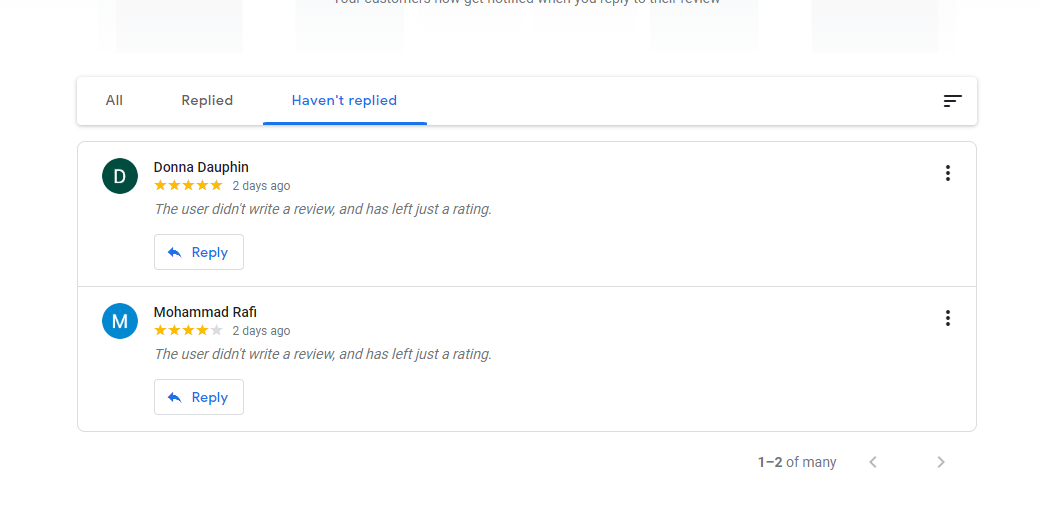Switch to the Replied tab
This screenshot has height=524, width=1039.
tap(207, 101)
